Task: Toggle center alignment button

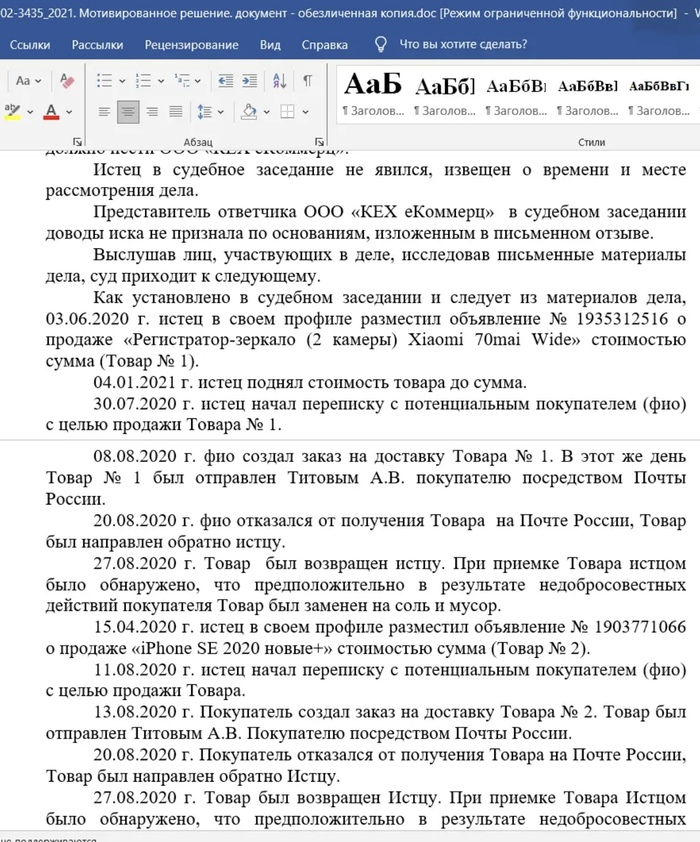Action: point(127,111)
